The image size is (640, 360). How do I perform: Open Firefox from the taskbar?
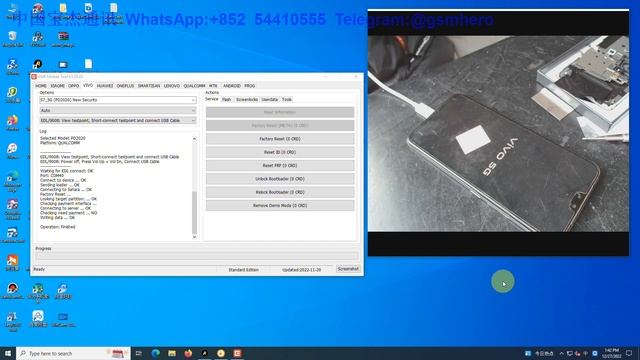[x=188, y=353]
